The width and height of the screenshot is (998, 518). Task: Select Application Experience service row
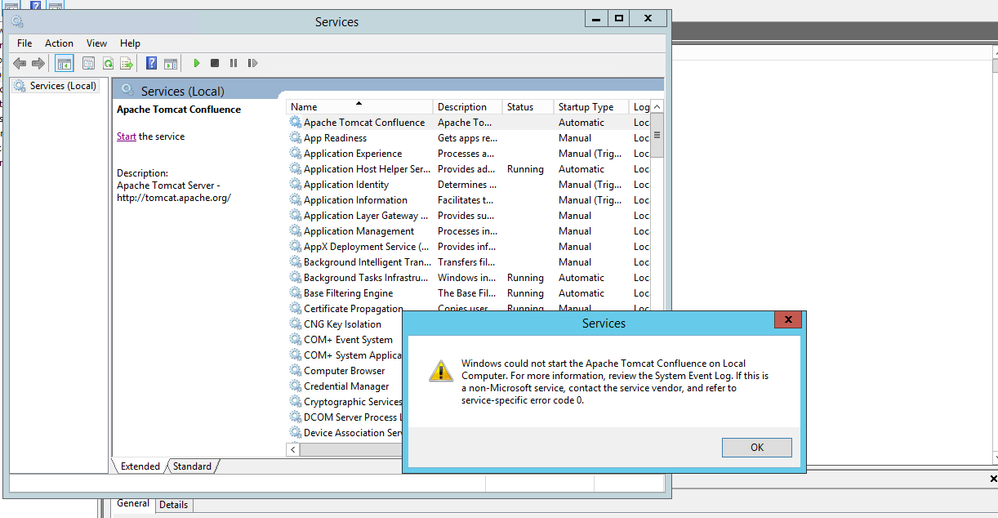[470, 153]
